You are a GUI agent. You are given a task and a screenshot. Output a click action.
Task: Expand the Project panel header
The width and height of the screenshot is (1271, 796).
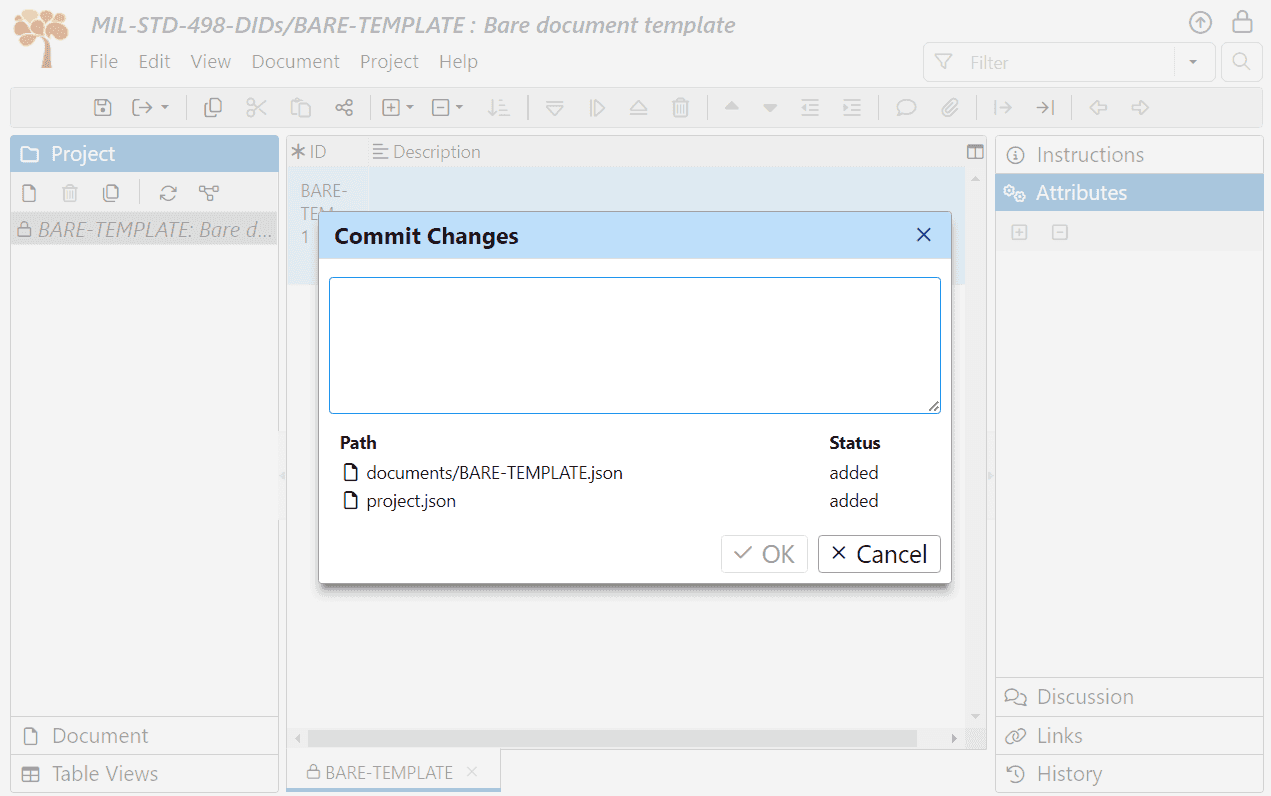click(x=145, y=154)
